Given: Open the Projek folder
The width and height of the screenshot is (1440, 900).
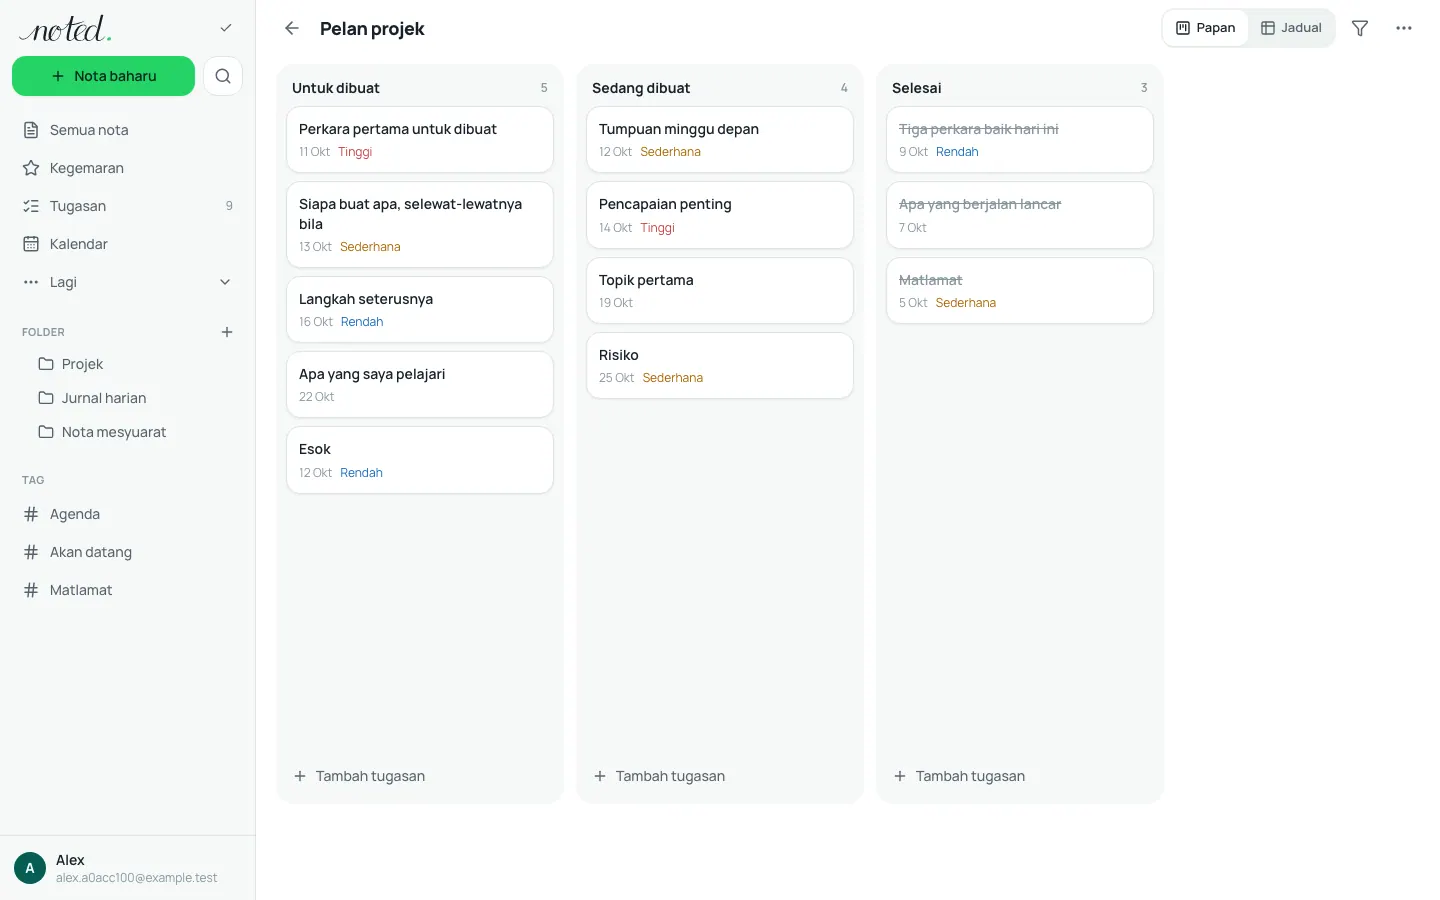Looking at the screenshot, I should click(x=128, y=364).
